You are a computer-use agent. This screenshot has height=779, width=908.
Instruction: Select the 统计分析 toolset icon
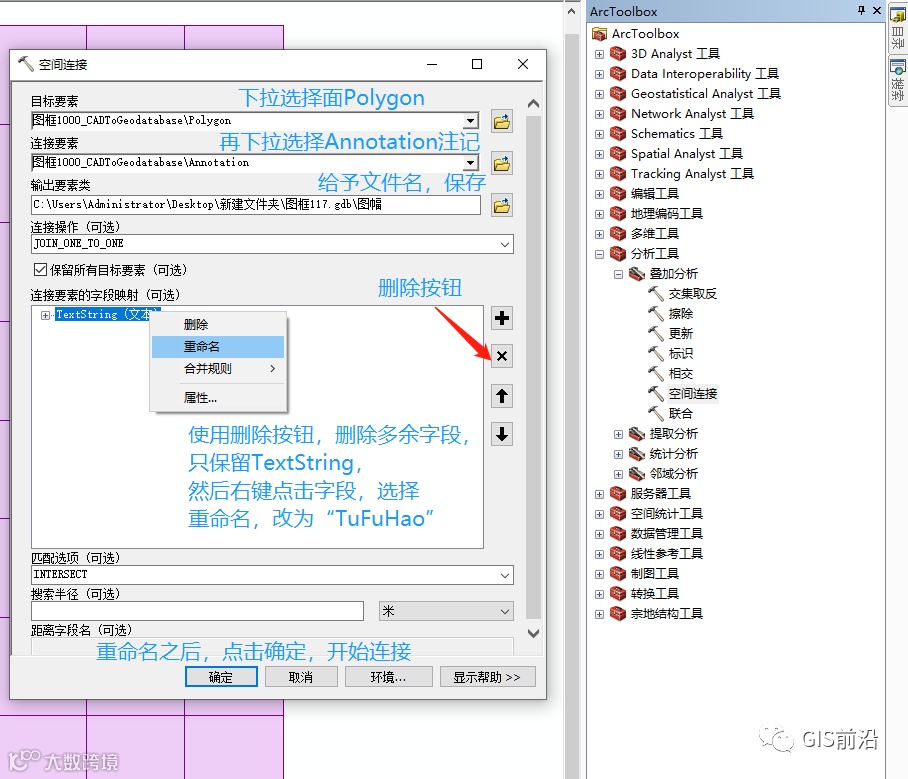click(637, 454)
